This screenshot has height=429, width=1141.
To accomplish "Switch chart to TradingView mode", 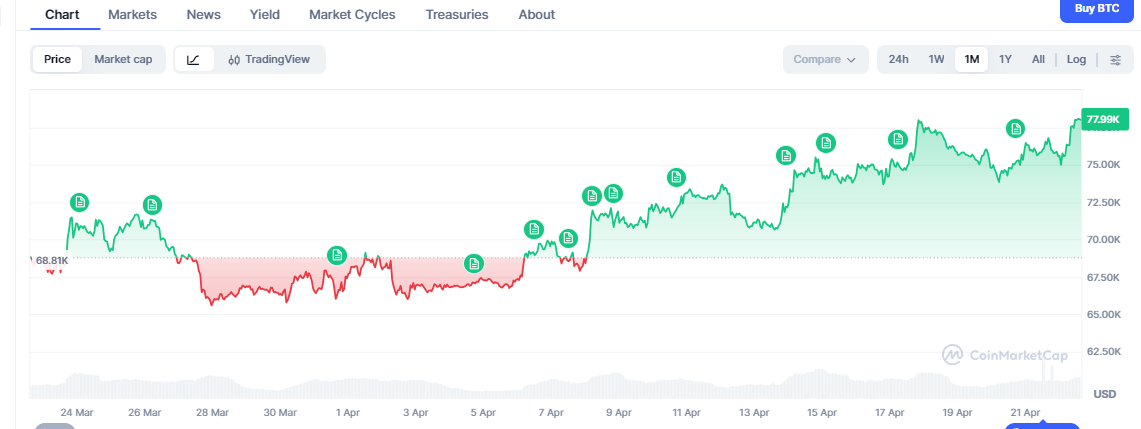I will pyautogui.click(x=269, y=59).
